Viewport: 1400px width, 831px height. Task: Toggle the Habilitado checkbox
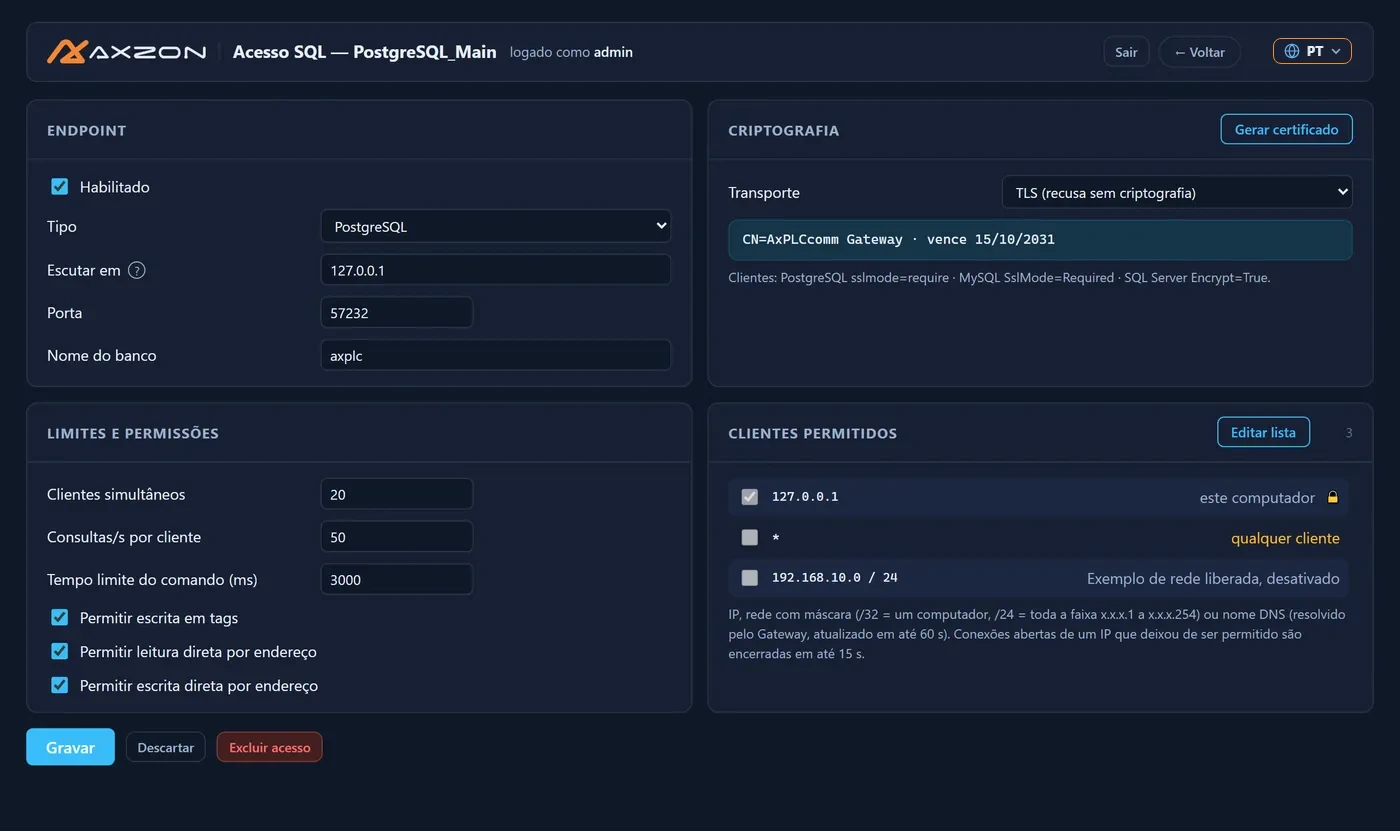[x=60, y=187]
